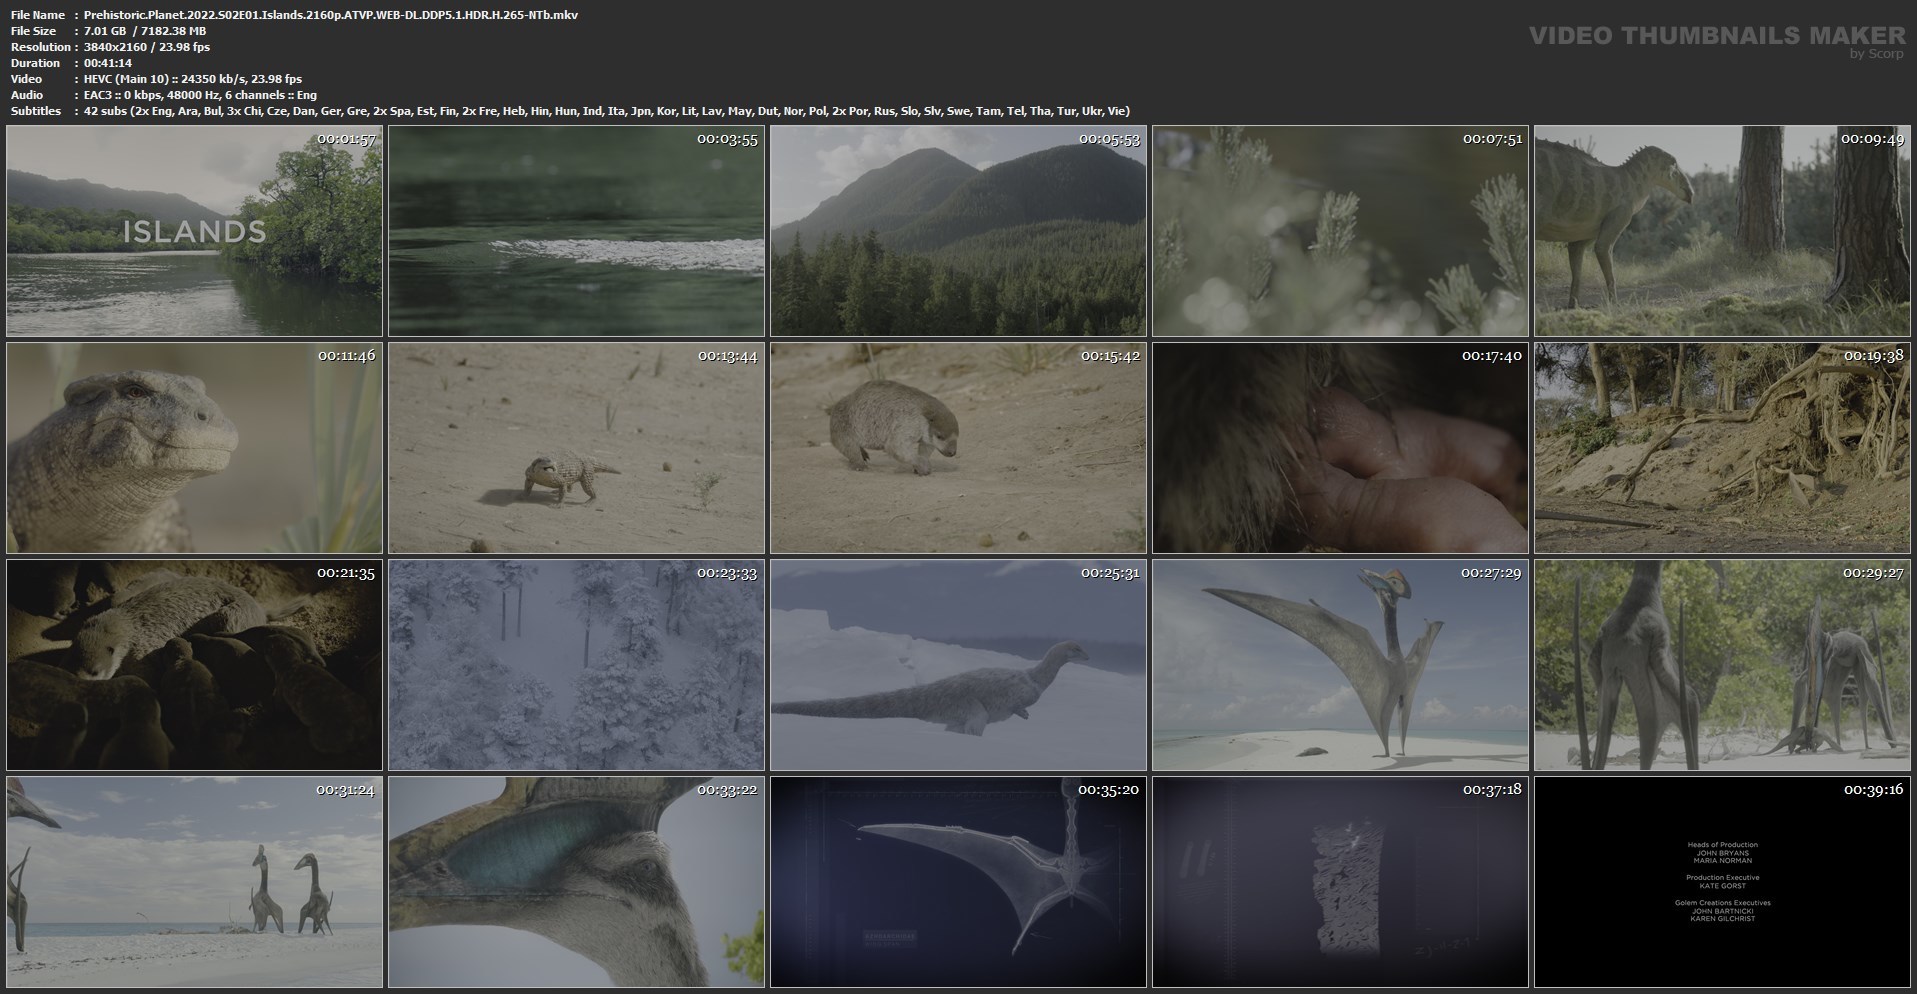Select the 00:13:44 small lizard on sand thumbnail
Viewport: 1917px width, 994px height.
(x=576, y=448)
